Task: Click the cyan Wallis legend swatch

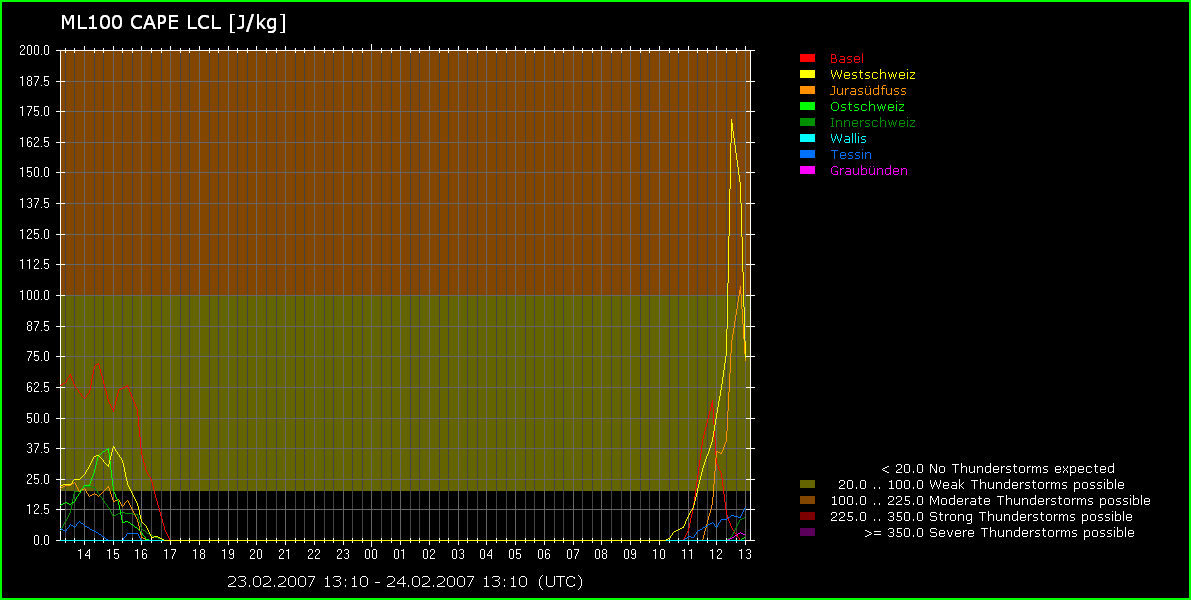Action: pos(808,139)
